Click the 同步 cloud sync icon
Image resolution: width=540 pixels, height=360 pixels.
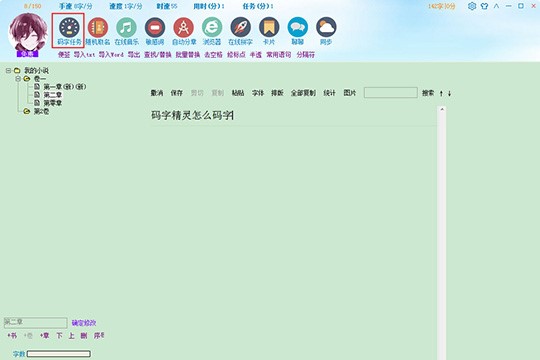[x=326, y=28]
